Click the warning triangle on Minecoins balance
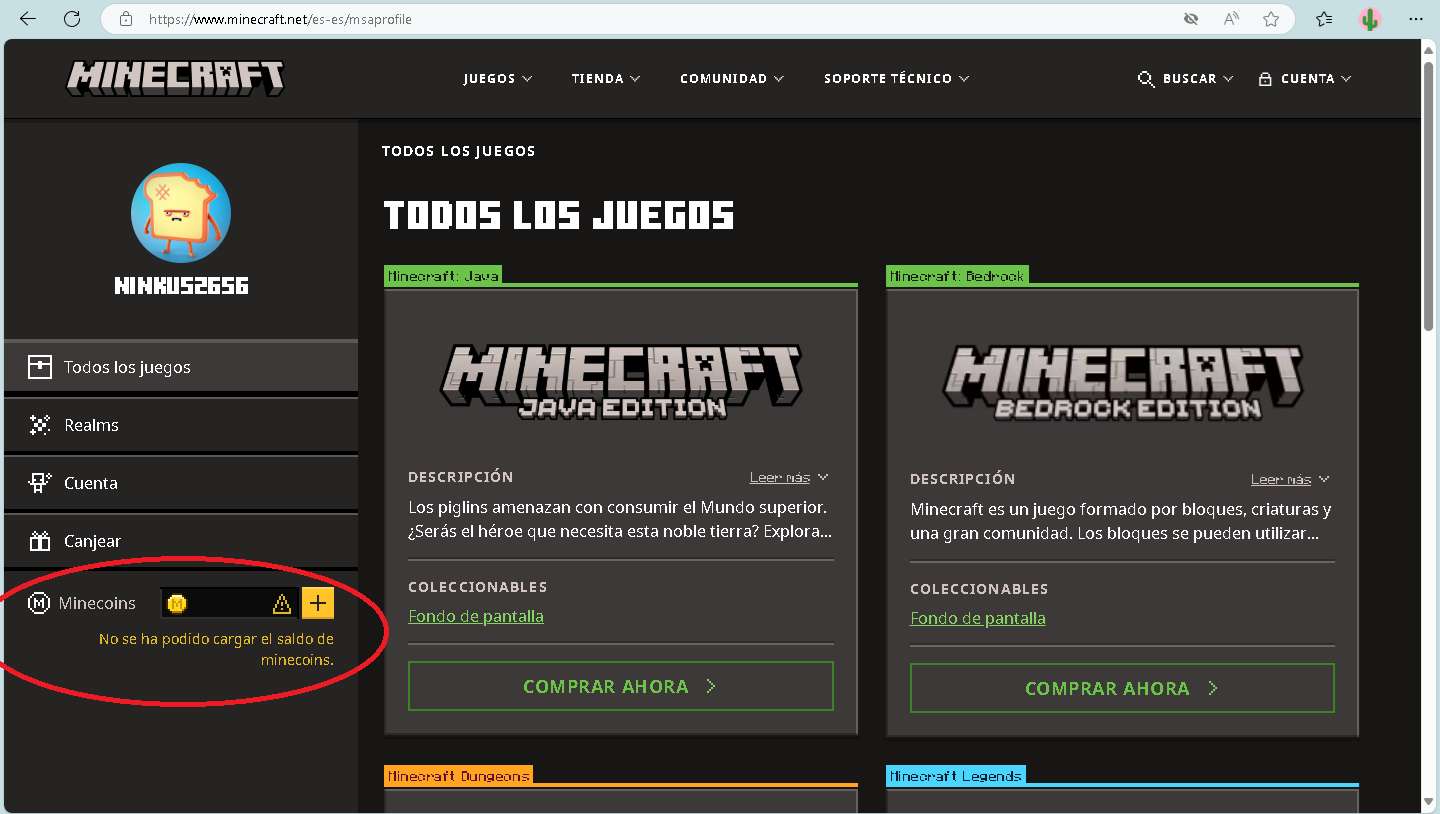The height and width of the screenshot is (814, 1440). pyautogui.click(x=282, y=603)
